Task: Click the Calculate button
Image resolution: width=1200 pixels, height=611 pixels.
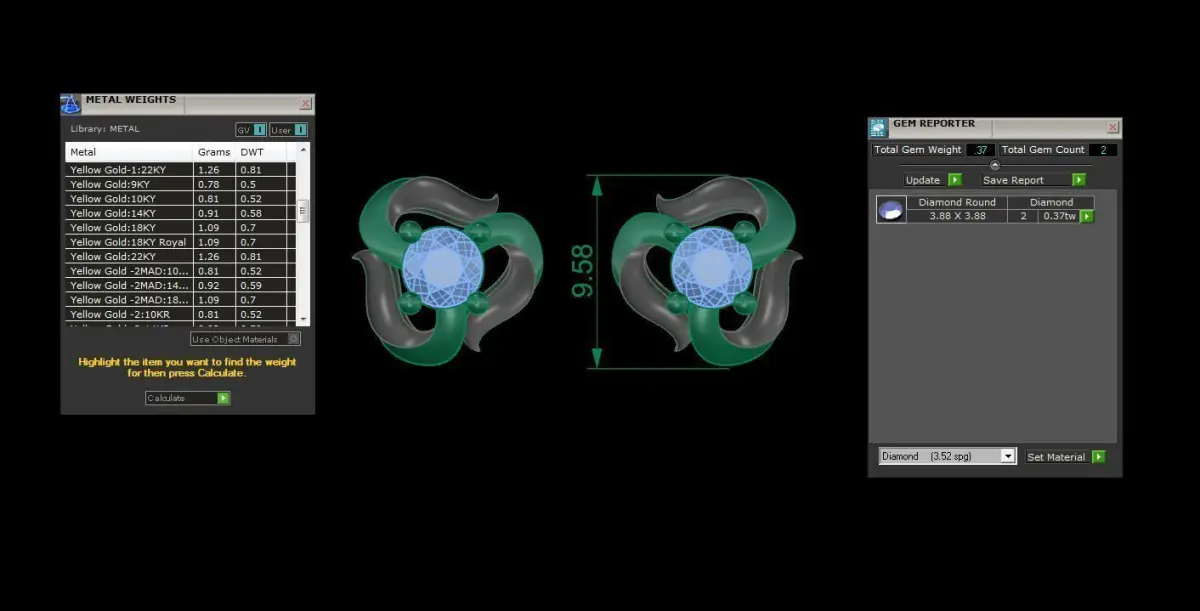Action: [188, 398]
